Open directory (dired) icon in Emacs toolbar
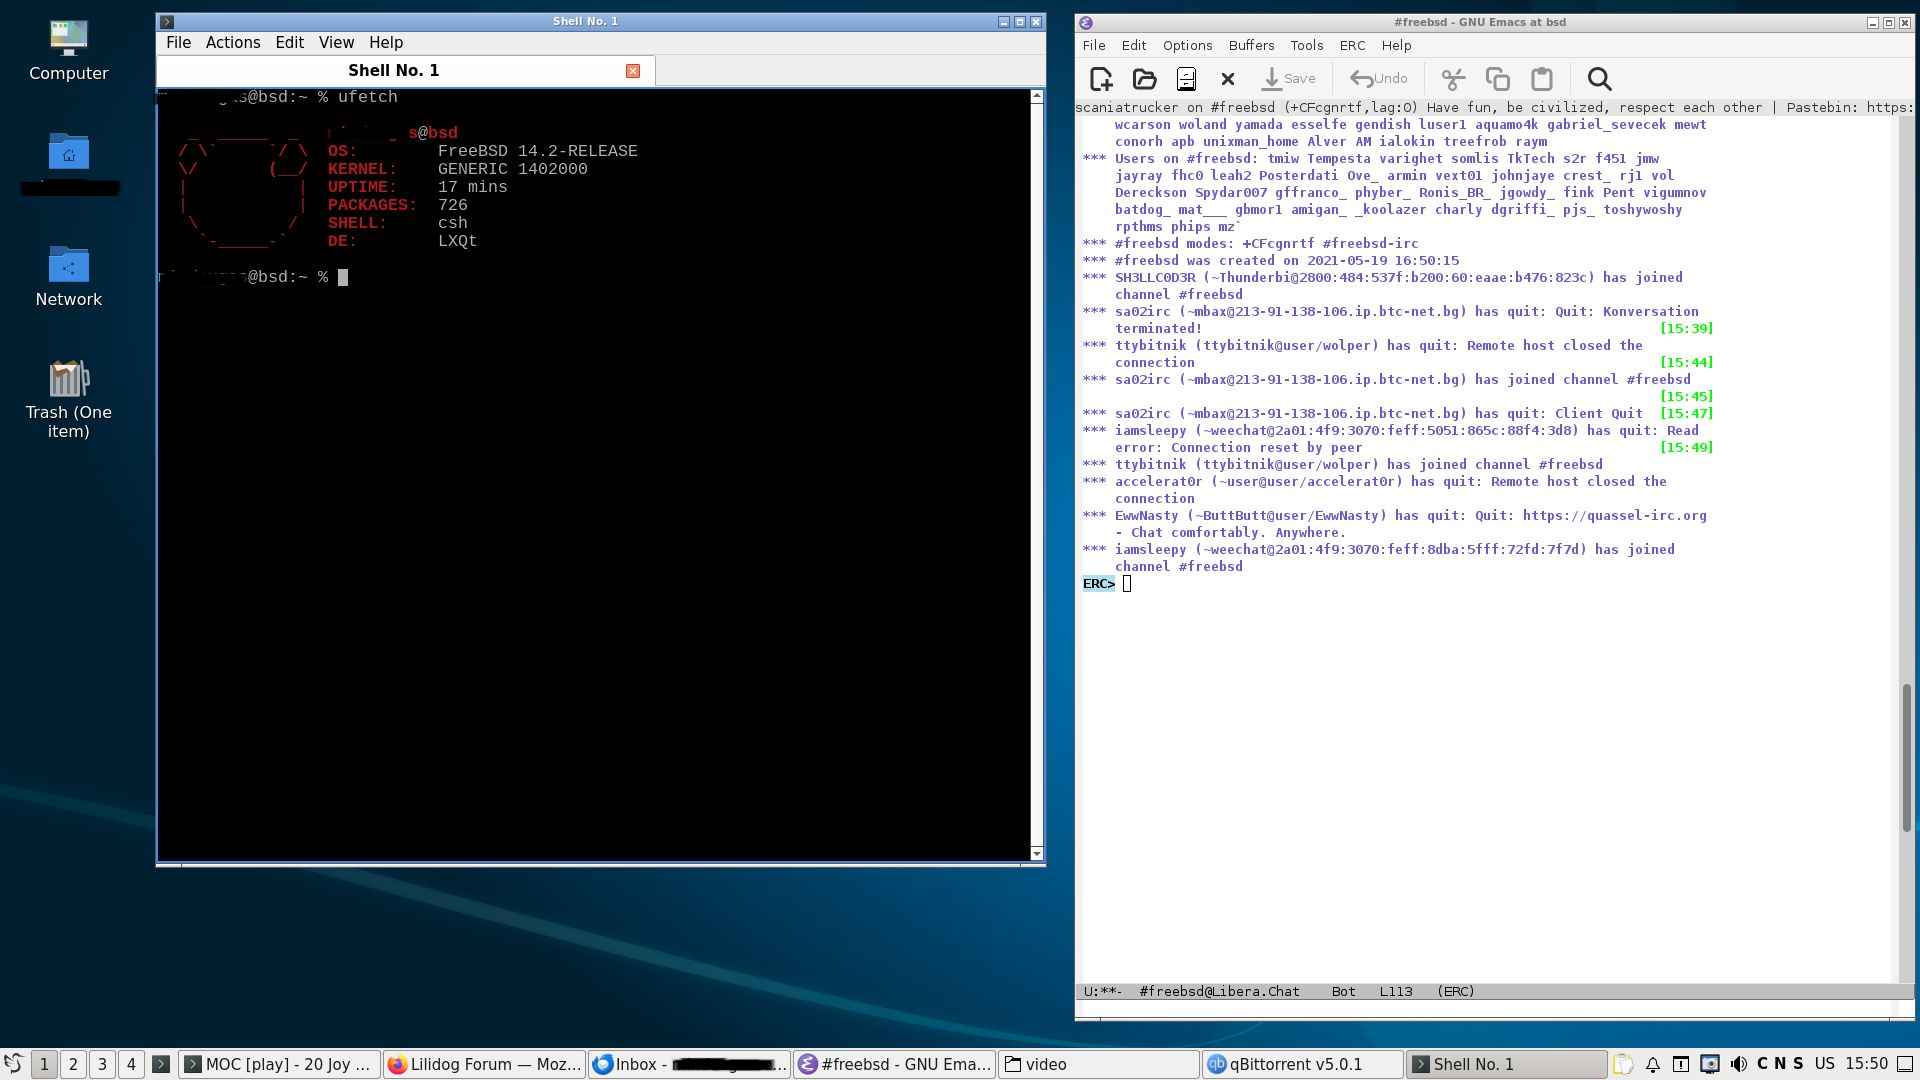 tap(1186, 79)
